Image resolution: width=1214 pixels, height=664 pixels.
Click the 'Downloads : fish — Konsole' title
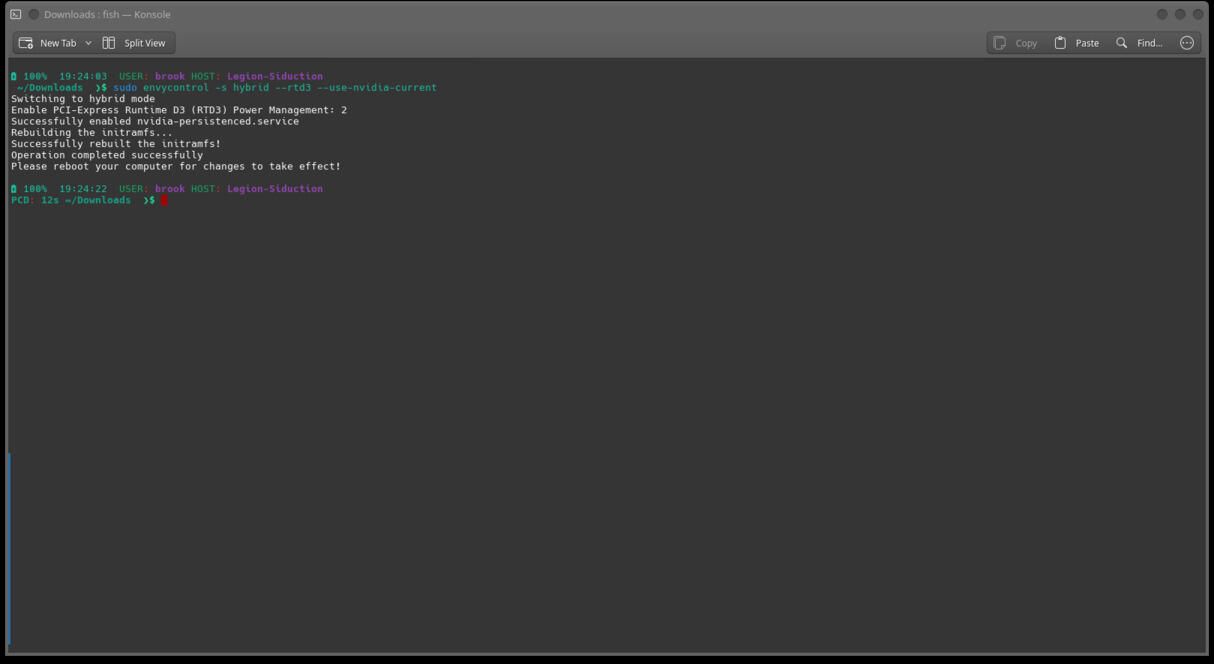(x=107, y=14)
